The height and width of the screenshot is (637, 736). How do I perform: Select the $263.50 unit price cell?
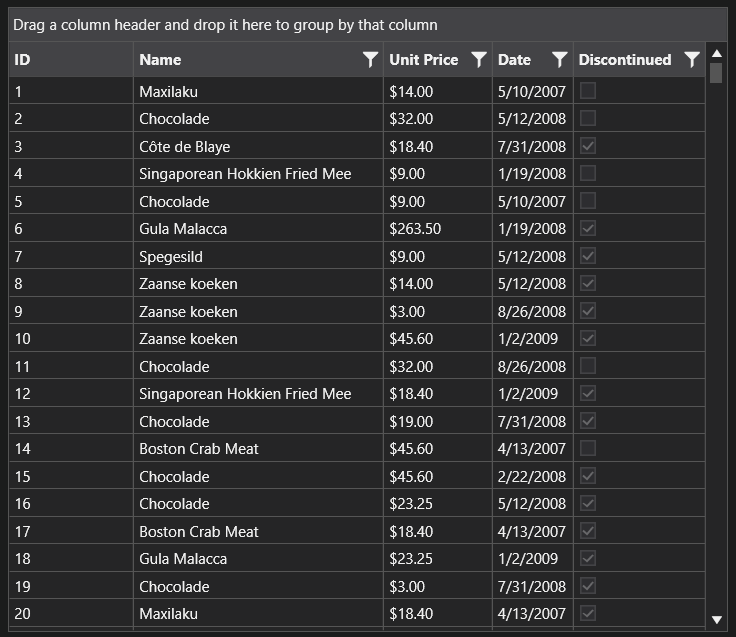437,229
